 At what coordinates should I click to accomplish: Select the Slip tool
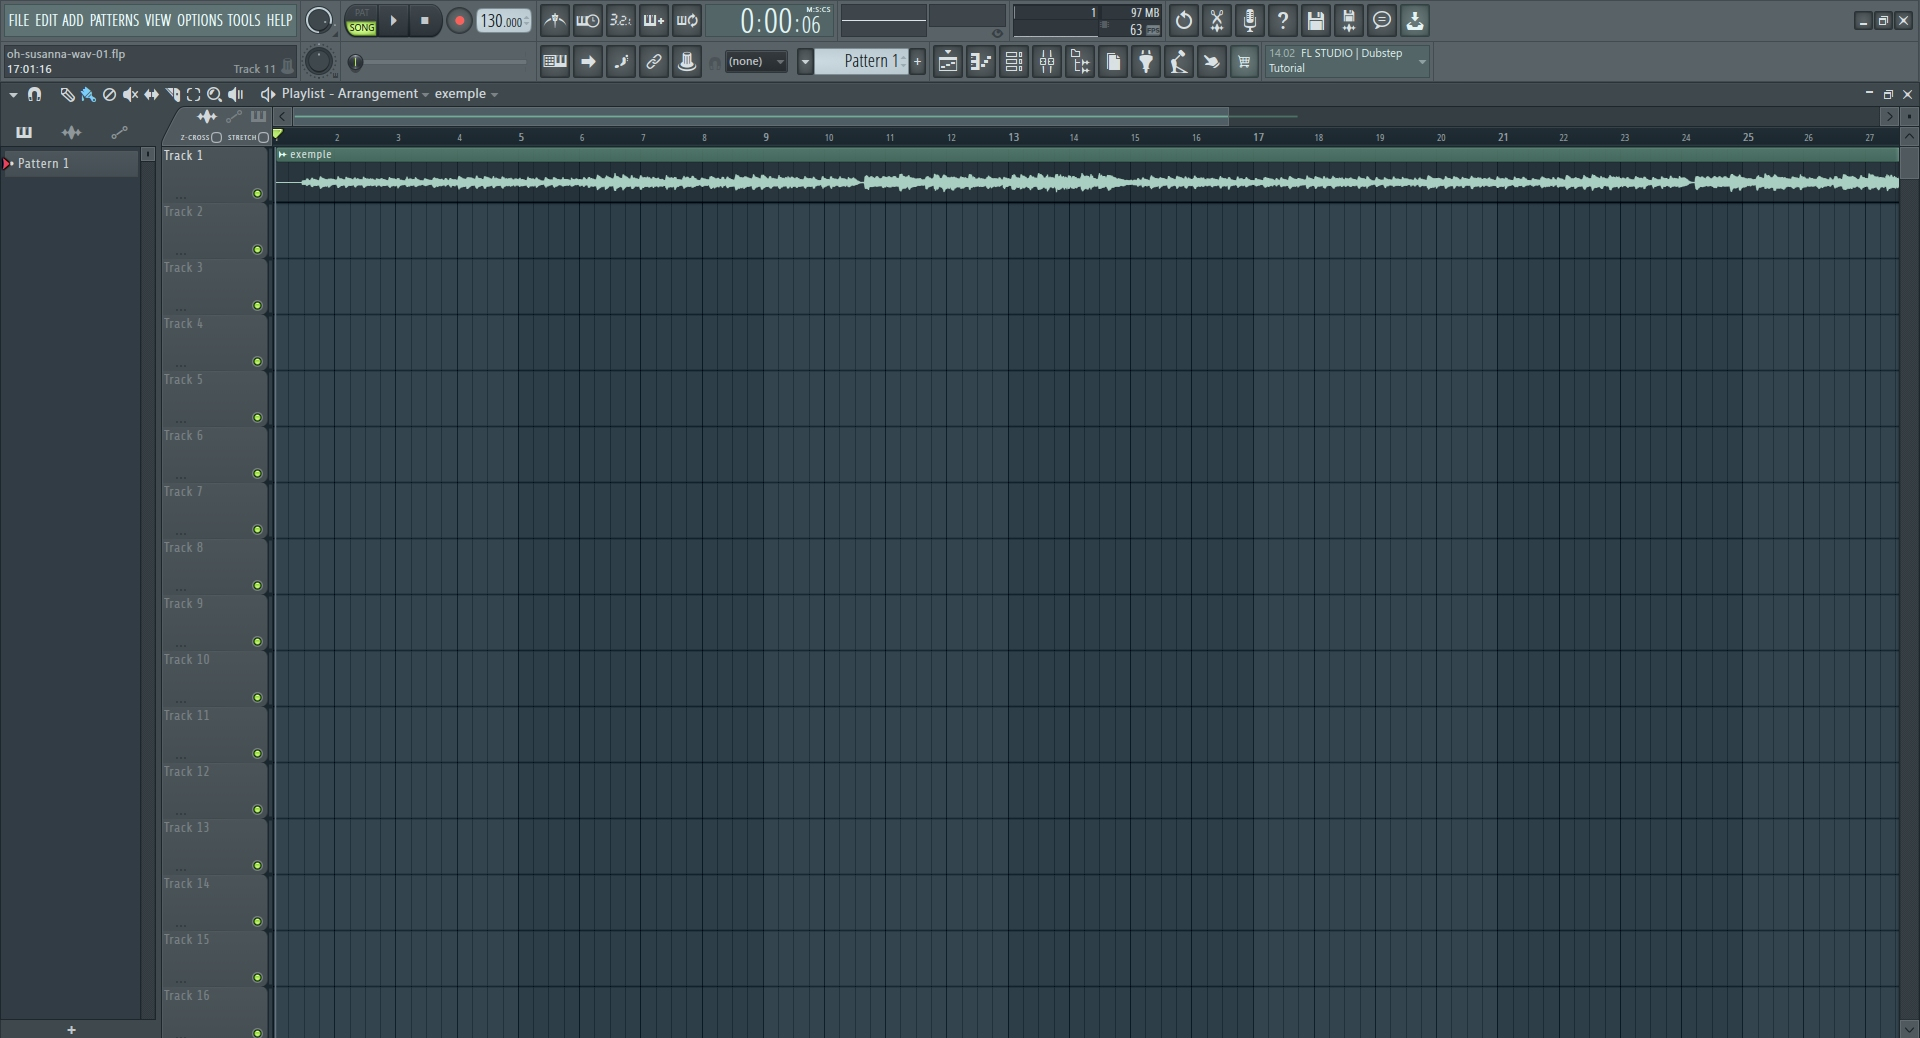pos(151,94)
